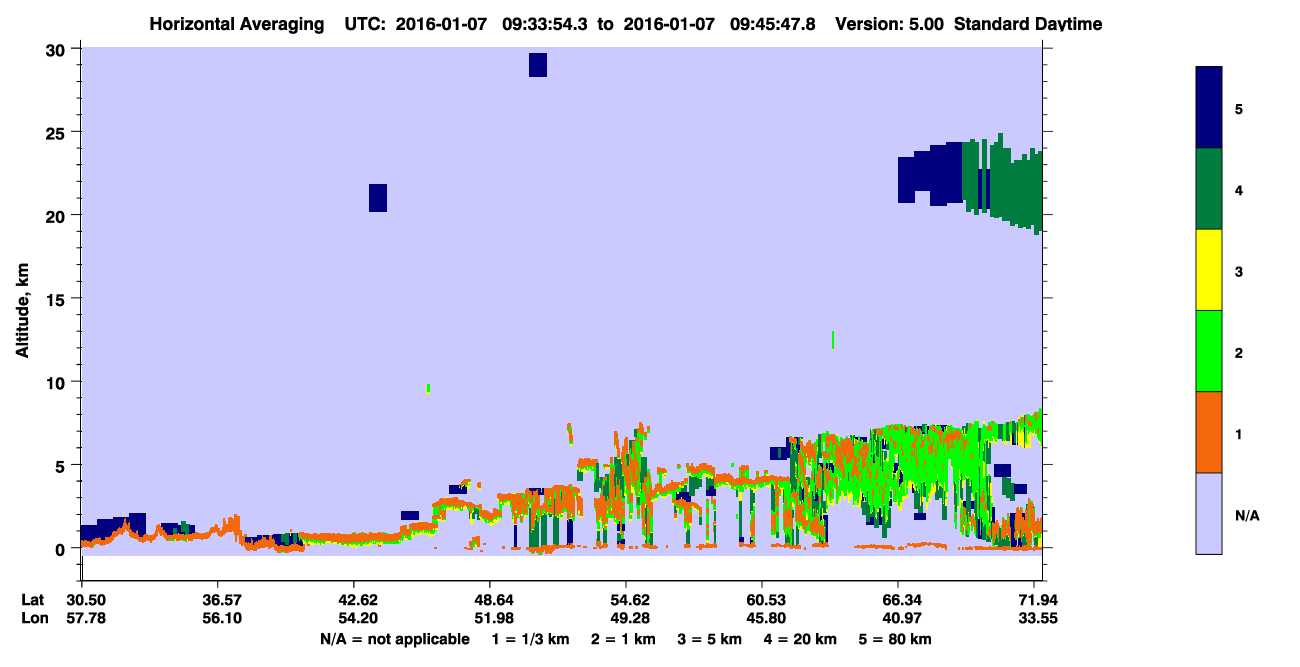Click legend text '3 = 5 km'

pyautogui.click(x=710, y=639)
